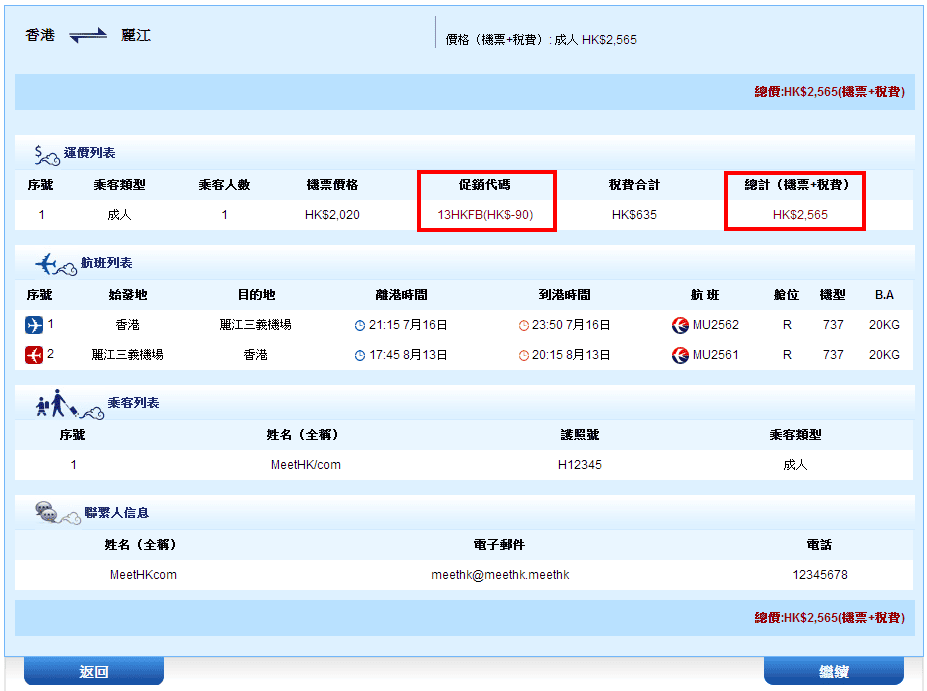
Task: Click the China Eastern logo beside MU2562
Action: 681,325
